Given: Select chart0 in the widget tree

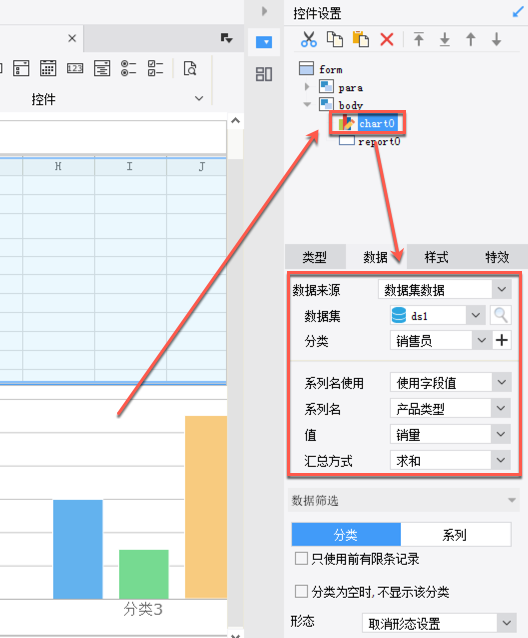Looking at the screenshot, I should click(377, 123).
